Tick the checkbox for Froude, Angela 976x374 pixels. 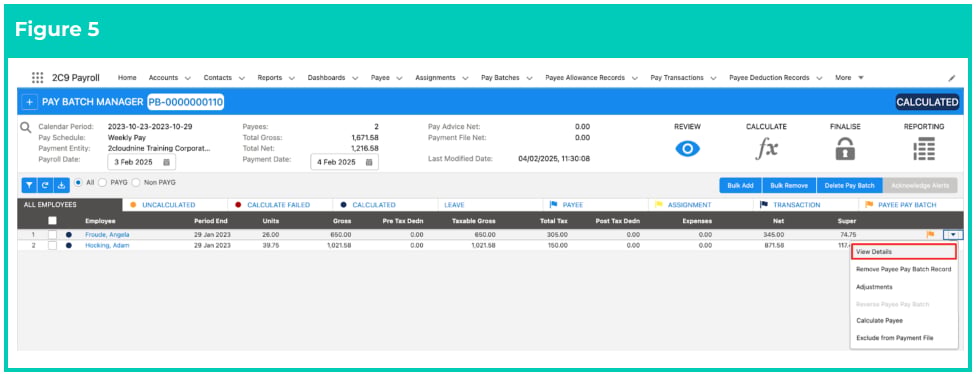pos(52,235)
